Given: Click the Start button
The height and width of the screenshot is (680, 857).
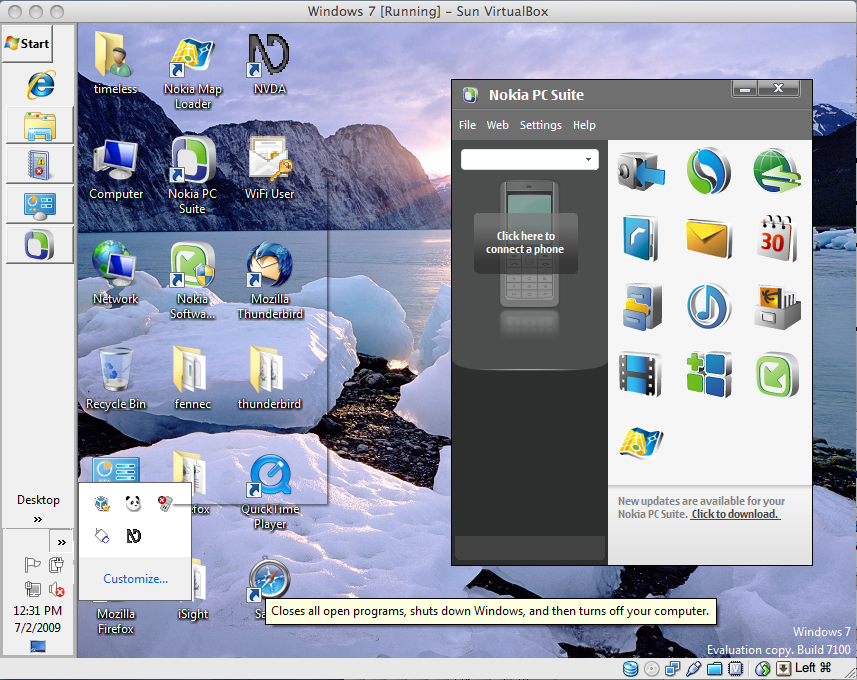Looking at the screenshot, I should 27,43.
